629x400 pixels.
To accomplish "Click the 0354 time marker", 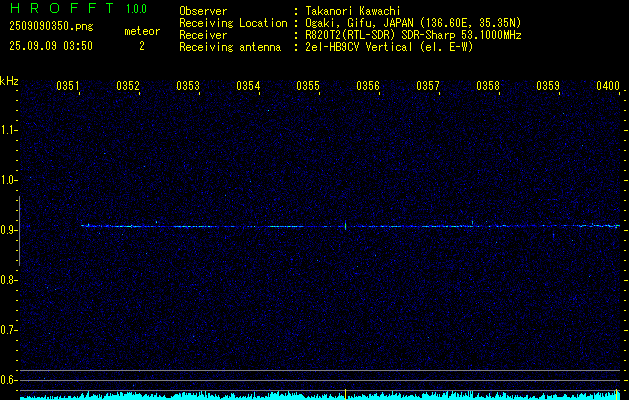I will point(248,85).
